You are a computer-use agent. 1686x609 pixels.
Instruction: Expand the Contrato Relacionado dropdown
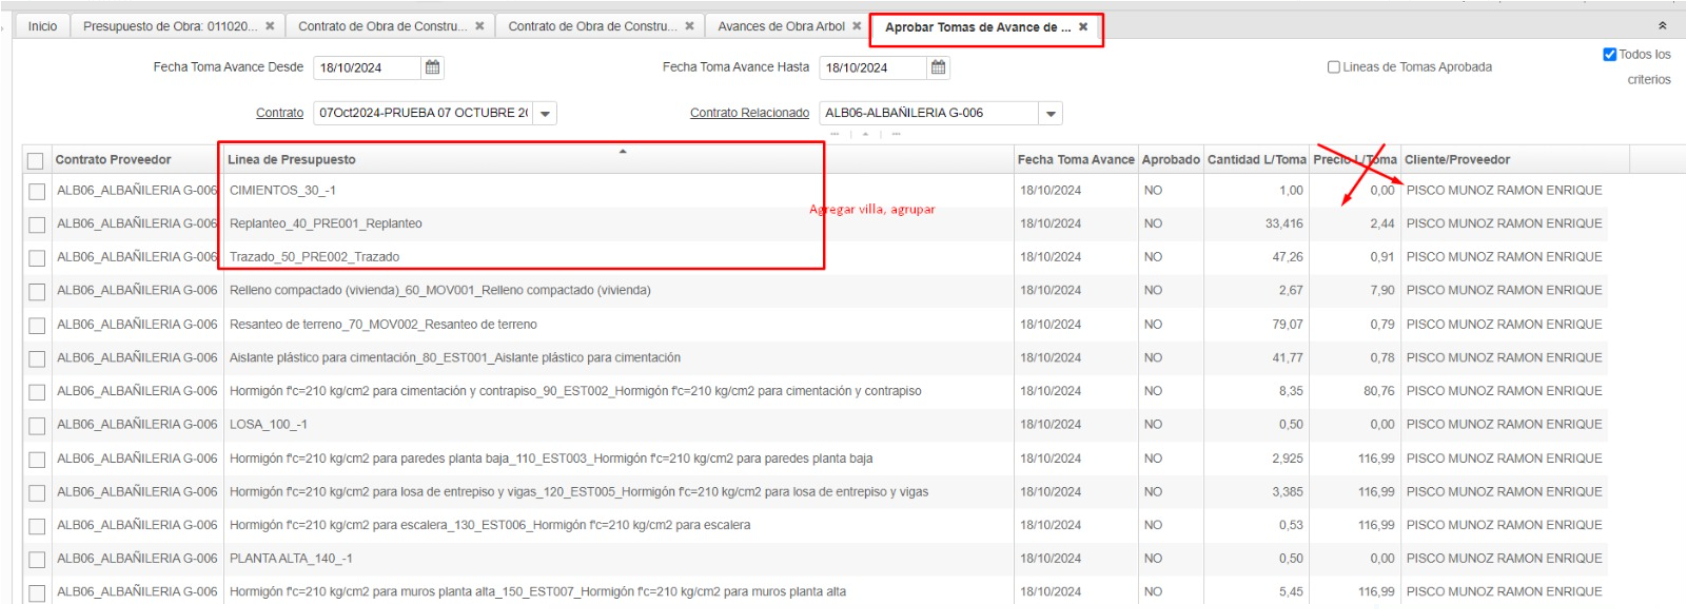[1050, 114]
